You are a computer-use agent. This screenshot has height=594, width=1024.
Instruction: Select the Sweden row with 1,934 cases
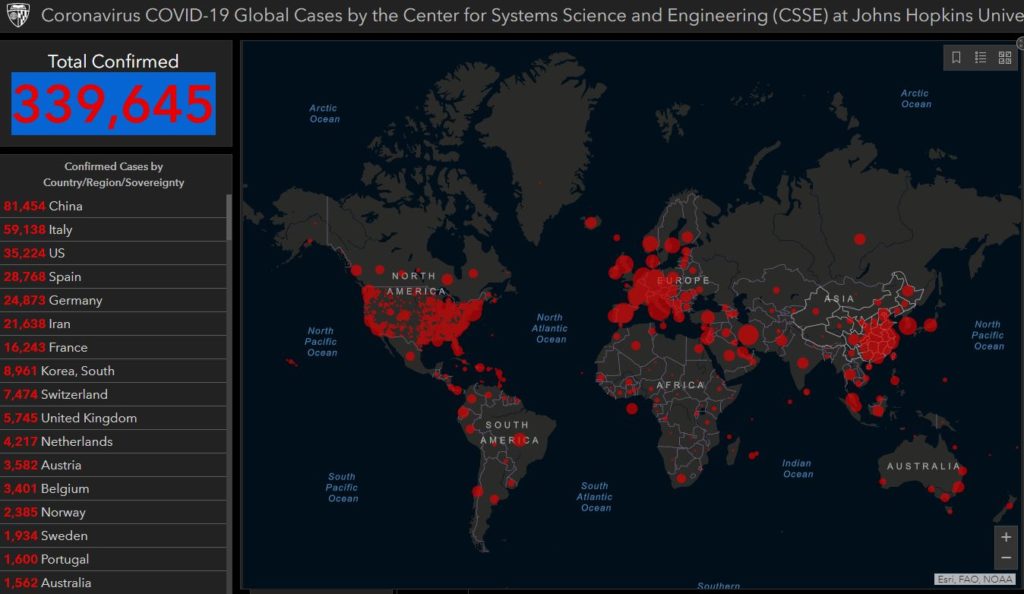coord(114,535)
